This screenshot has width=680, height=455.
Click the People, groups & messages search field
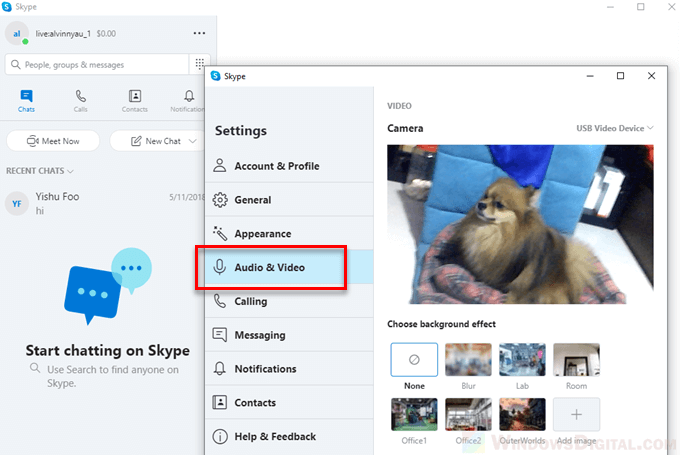pos(97,65)
